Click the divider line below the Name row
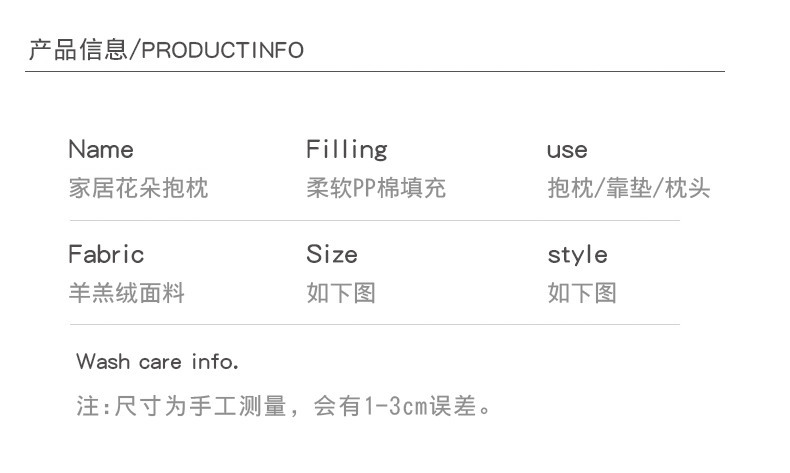This screenshot has height=473, width=790. pos(375,220)
